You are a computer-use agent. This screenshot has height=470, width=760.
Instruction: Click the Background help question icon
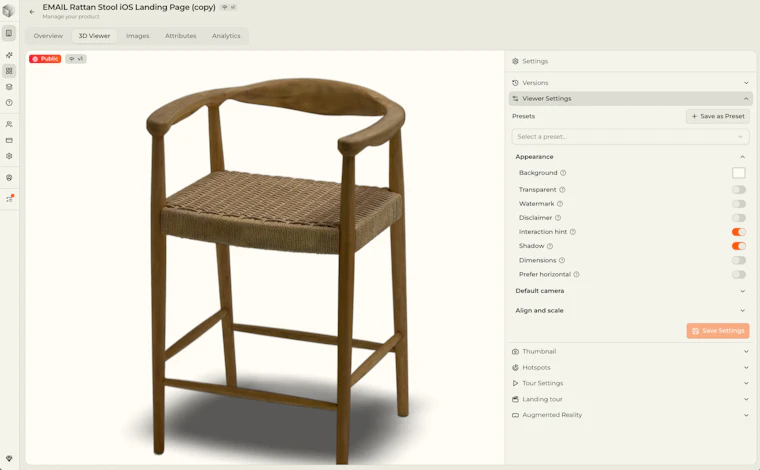[563, 172]
